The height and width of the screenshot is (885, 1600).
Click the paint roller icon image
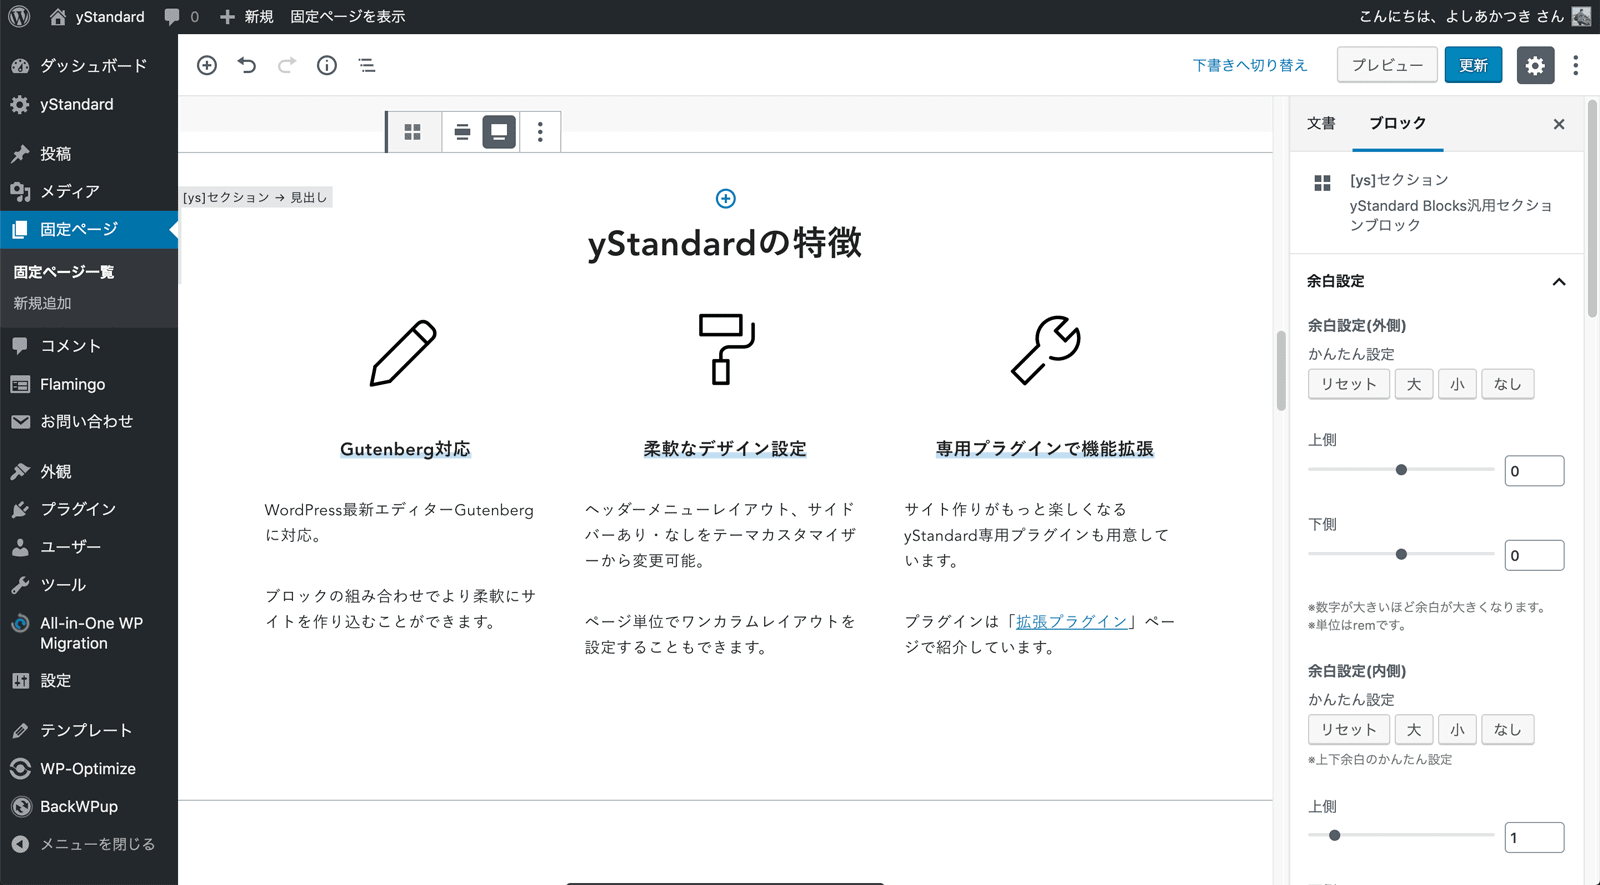pos(726,349)
